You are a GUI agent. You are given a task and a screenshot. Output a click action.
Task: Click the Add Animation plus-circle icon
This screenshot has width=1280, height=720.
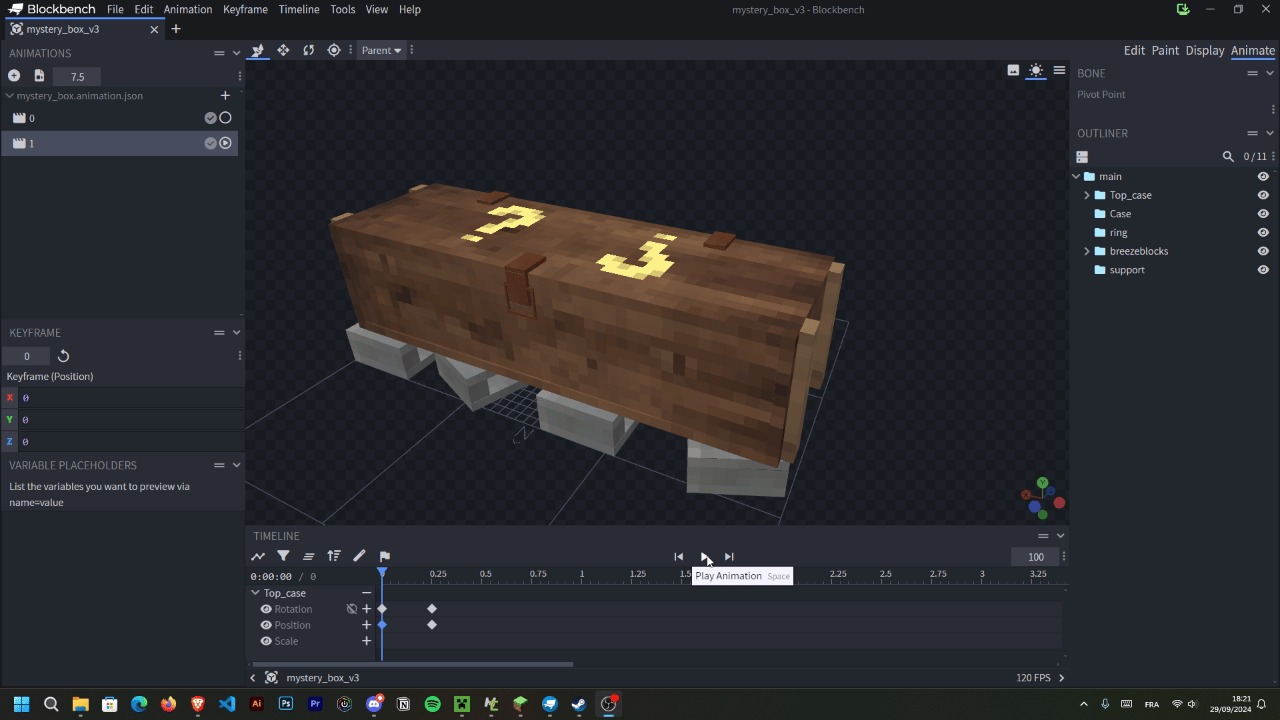14,76
